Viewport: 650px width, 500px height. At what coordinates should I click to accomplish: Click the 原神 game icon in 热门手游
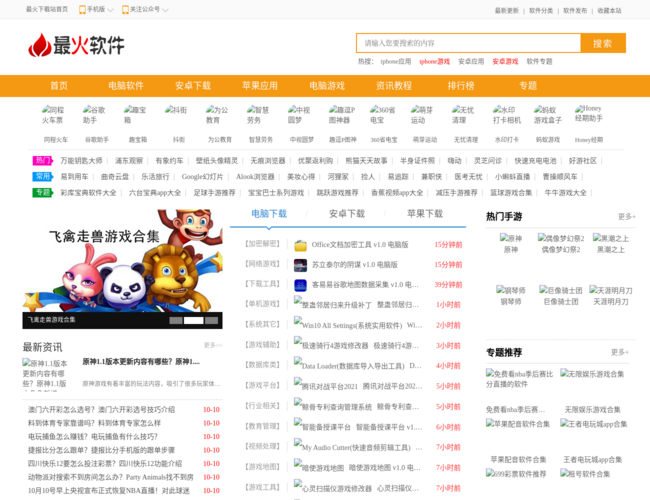[x=511, y=238]
